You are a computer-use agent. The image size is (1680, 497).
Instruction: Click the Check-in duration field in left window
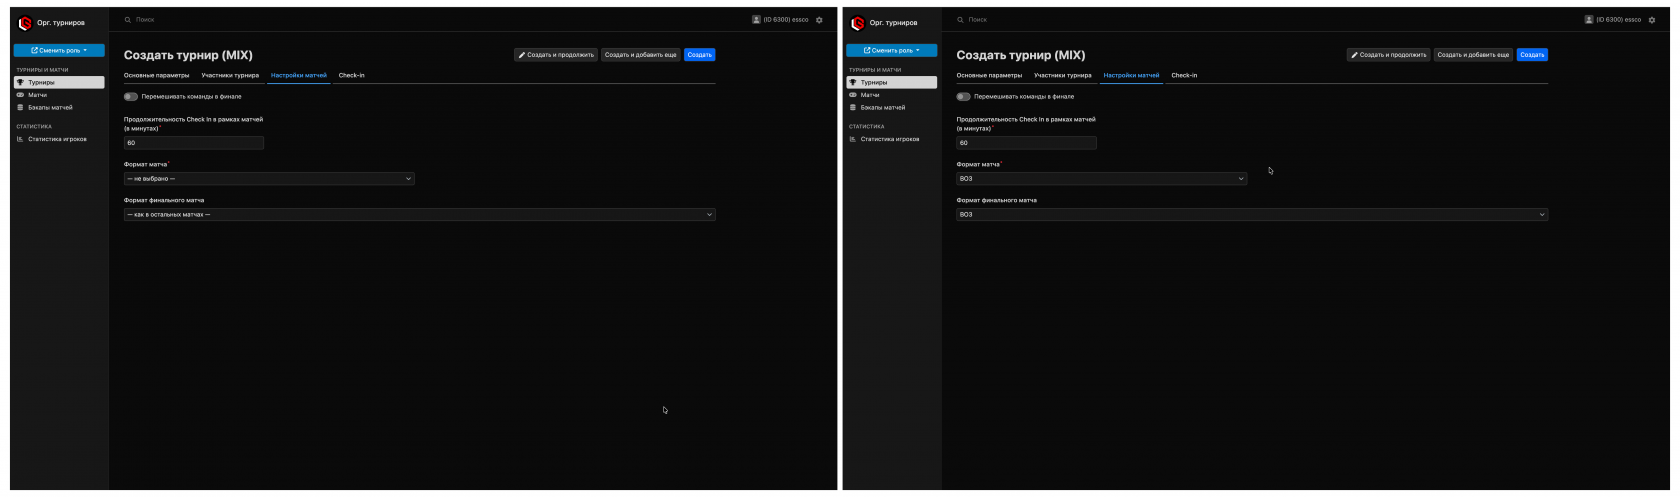click(194, 143)
